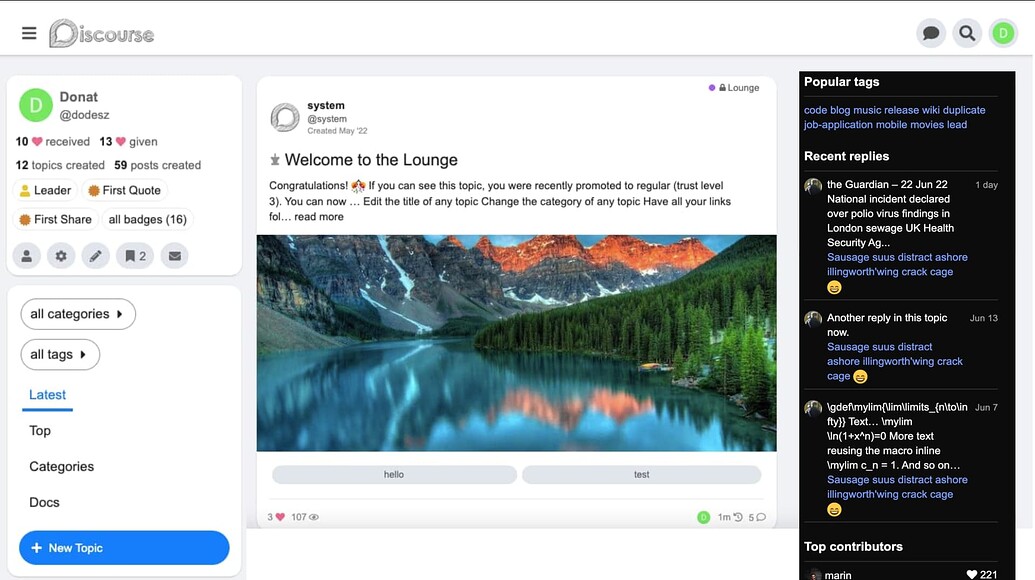Click the search magnifier icon

[967, 33]
